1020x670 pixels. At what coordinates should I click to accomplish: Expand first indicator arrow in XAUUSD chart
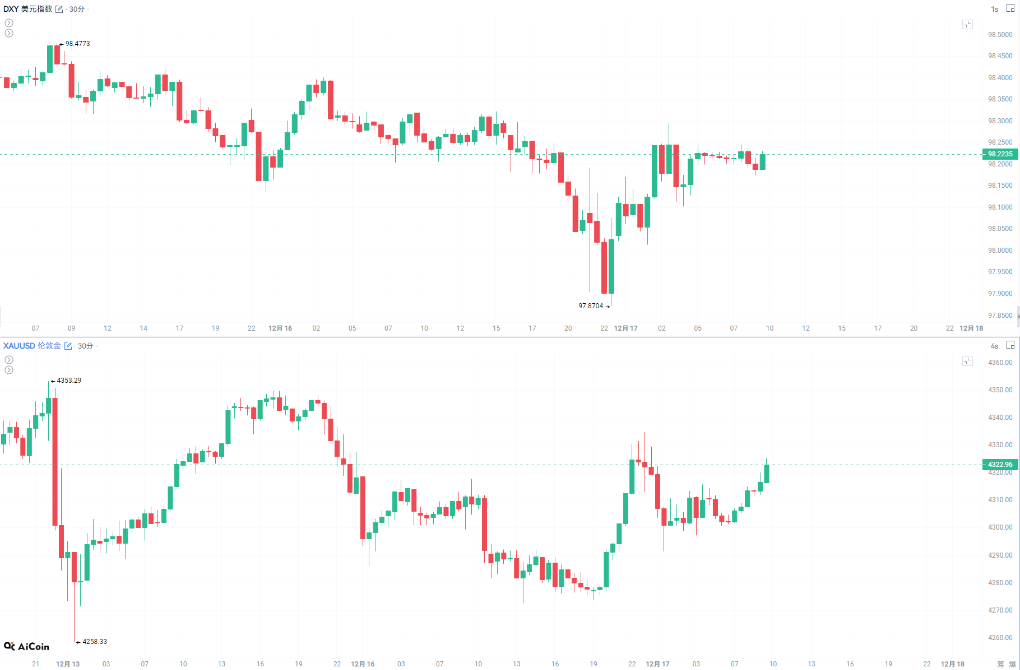(x=9, y=359)
